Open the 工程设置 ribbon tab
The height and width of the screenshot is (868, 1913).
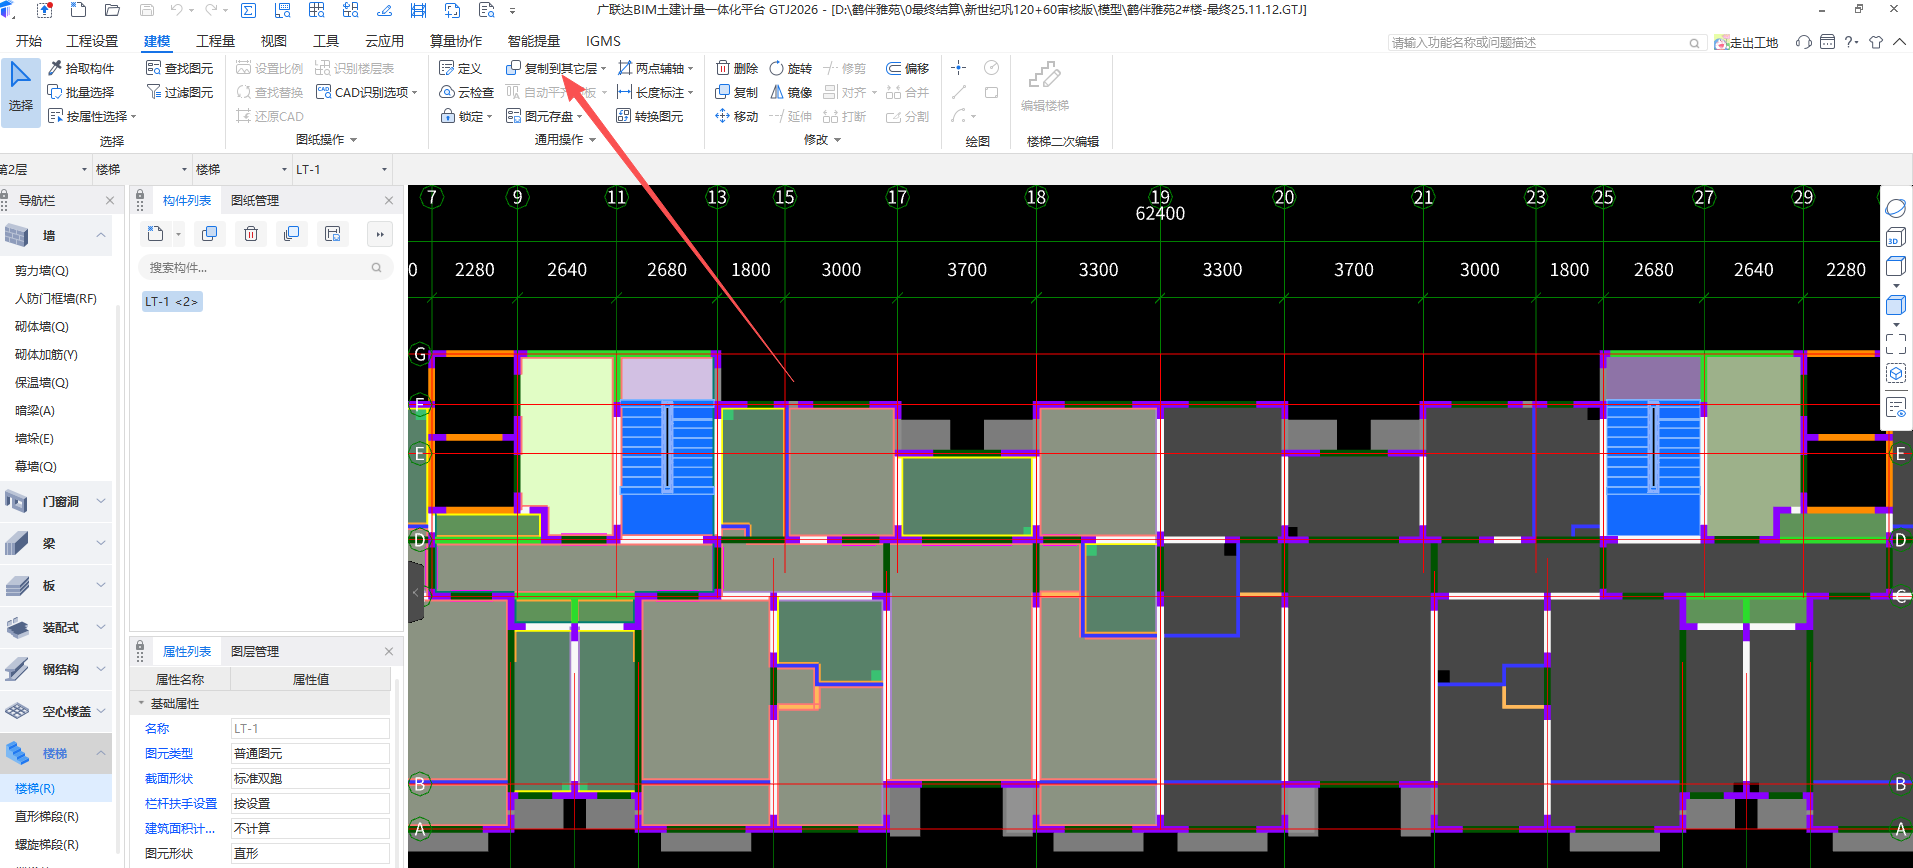(x=92, y=41)
